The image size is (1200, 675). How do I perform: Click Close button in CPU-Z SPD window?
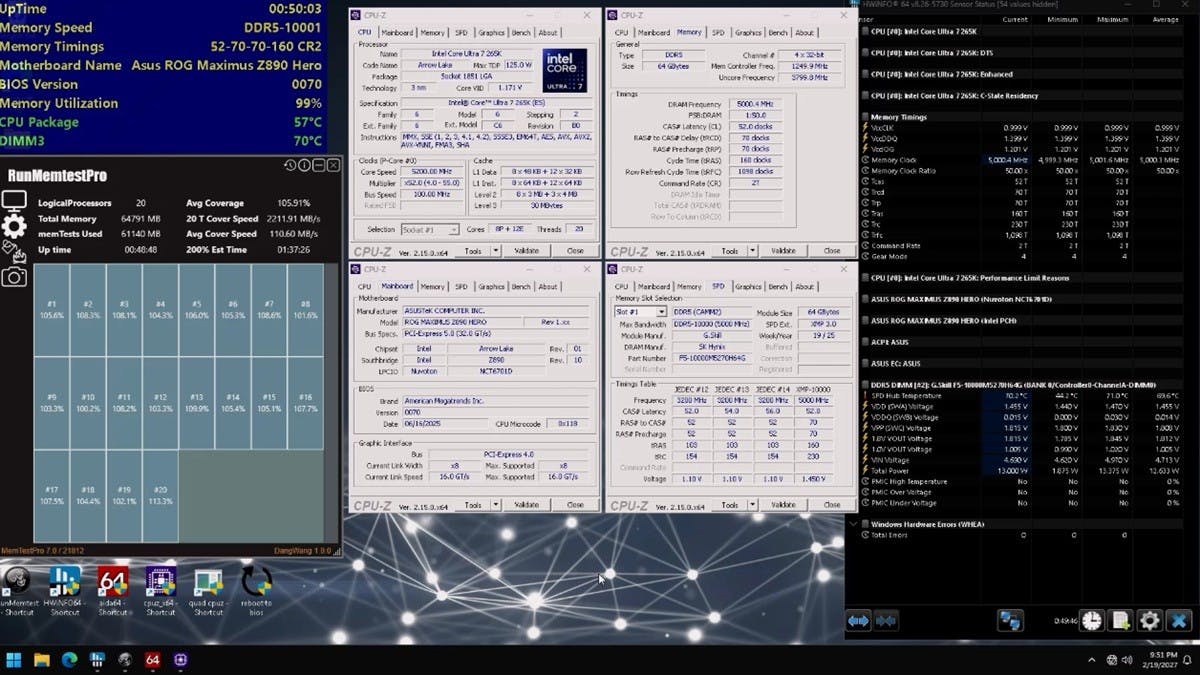tap(831, 505)
